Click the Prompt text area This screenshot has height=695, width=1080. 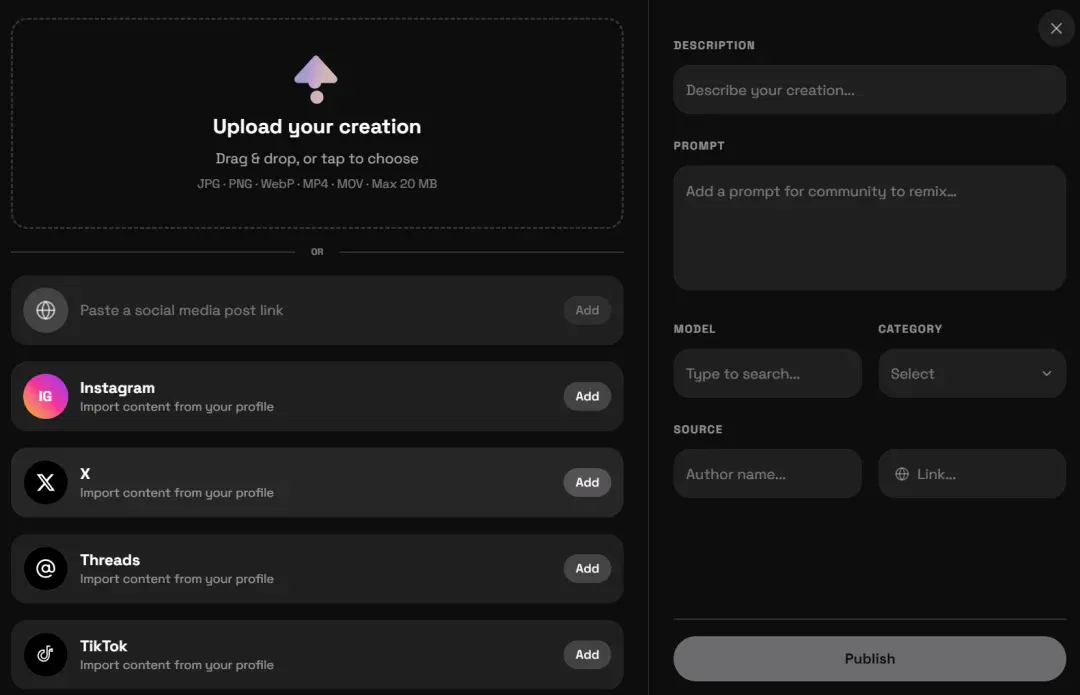869,227
